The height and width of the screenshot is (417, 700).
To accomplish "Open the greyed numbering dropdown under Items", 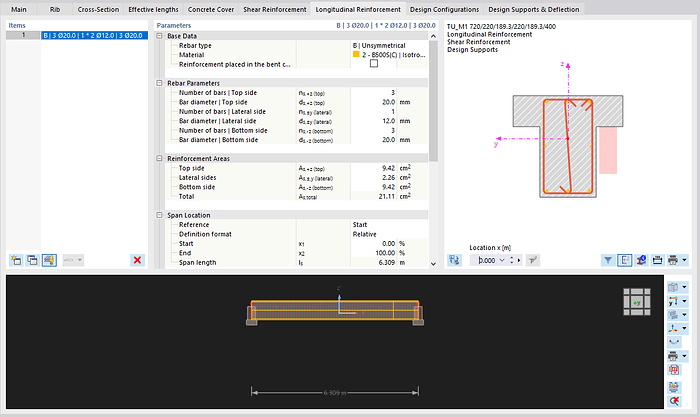I will point(73,260).
